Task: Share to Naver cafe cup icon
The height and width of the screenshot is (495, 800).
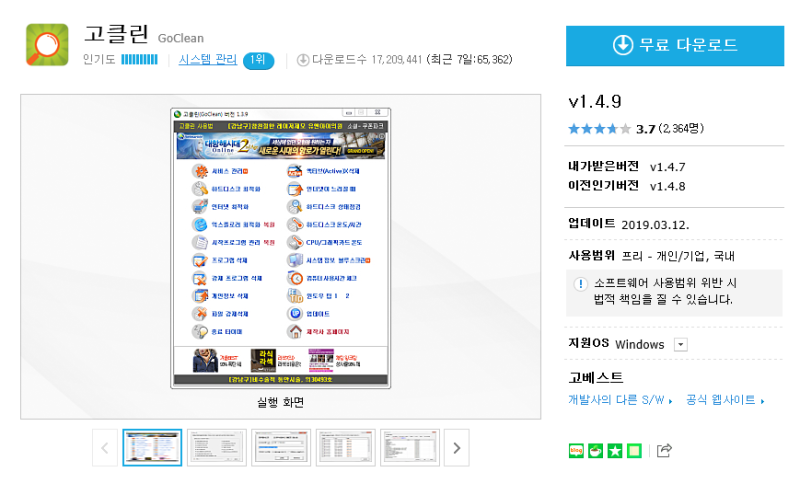Action: tap(595, 451)
